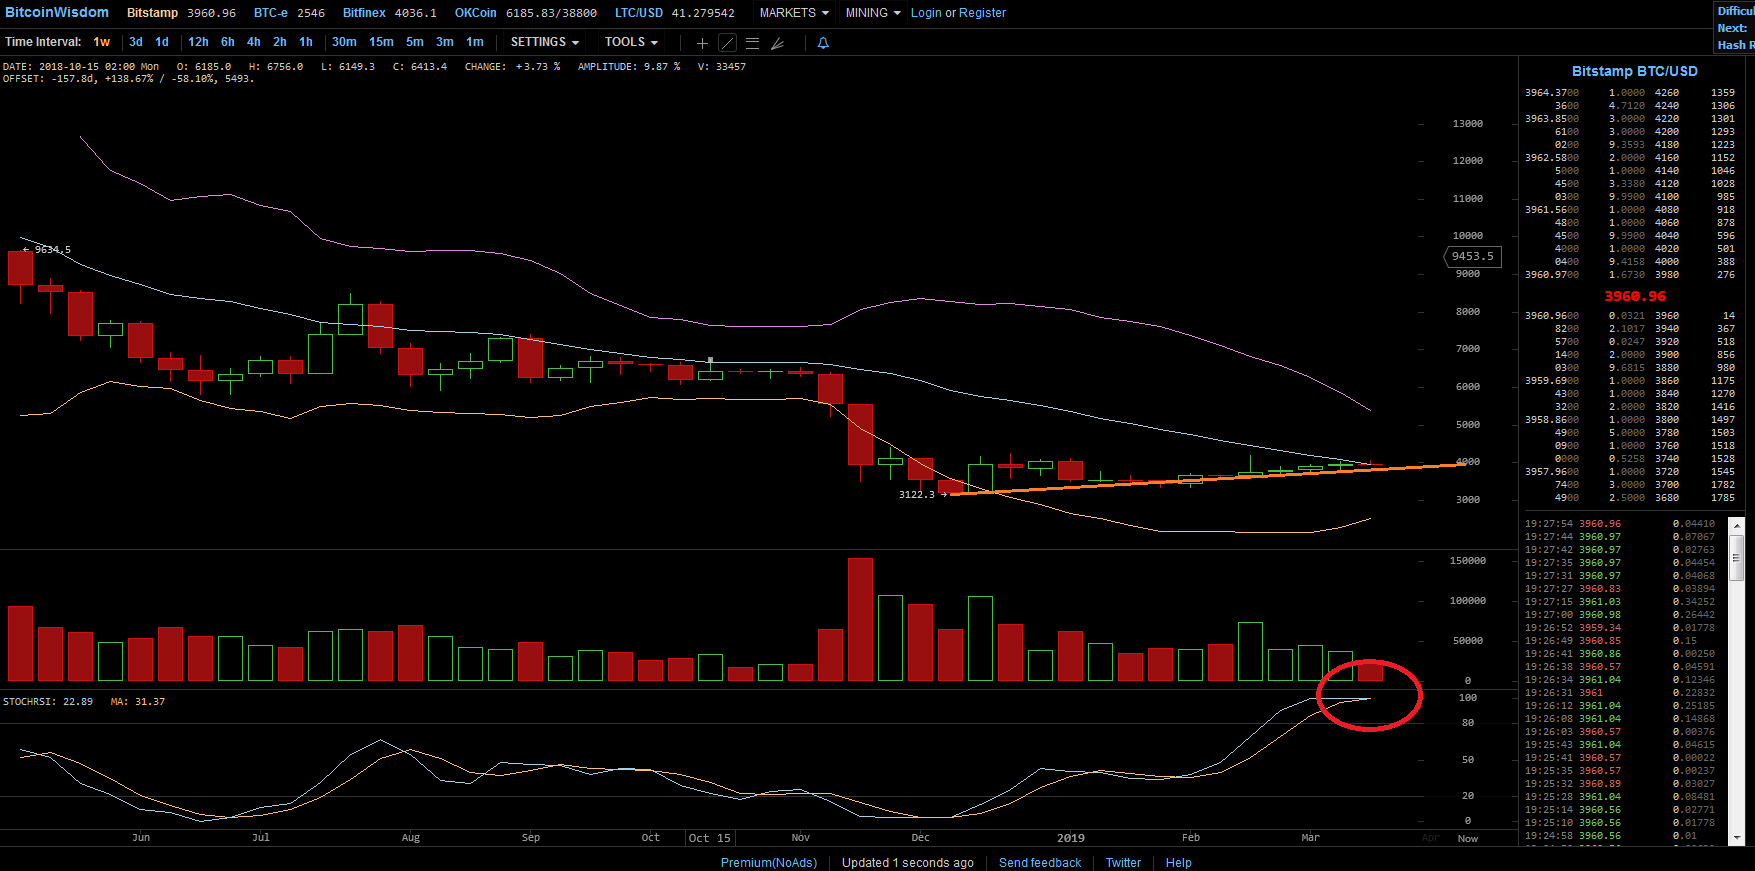Image resolution: width=1755 pixels, height=871 pixels.
Task: Open the BTC-e market link
Action: 270,13
